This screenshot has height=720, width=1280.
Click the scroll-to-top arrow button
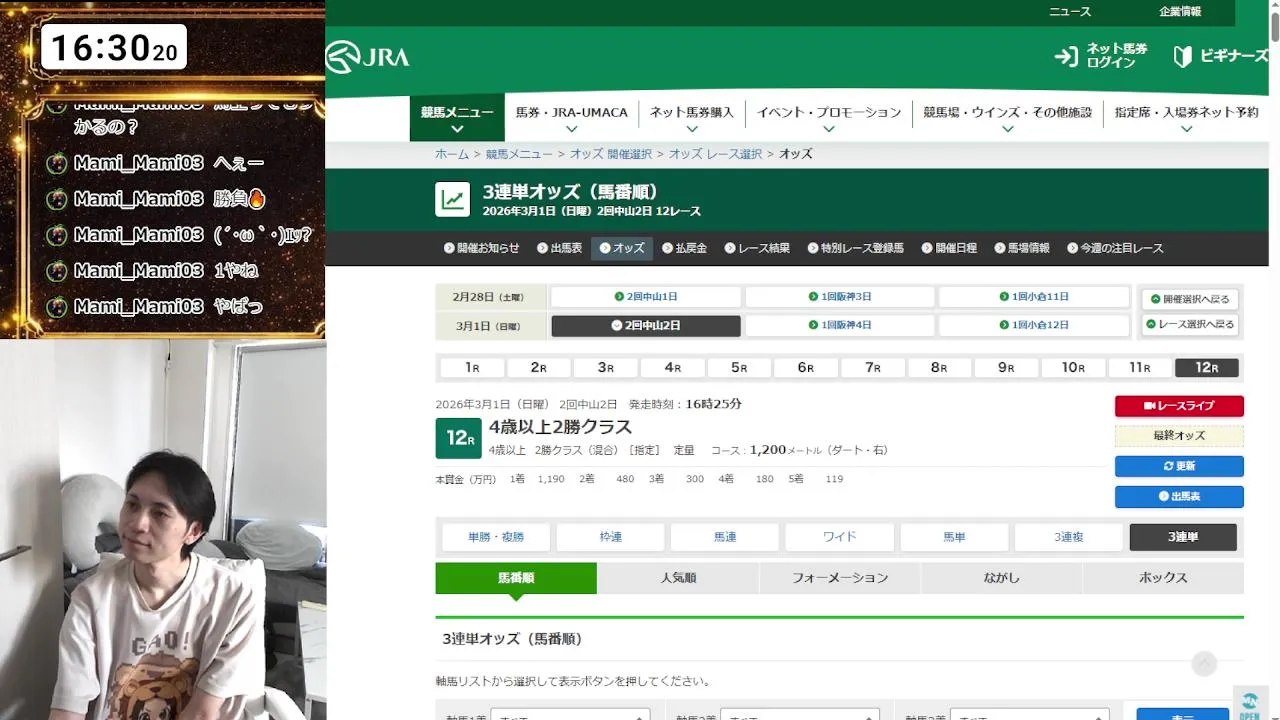pos(1204,663)
